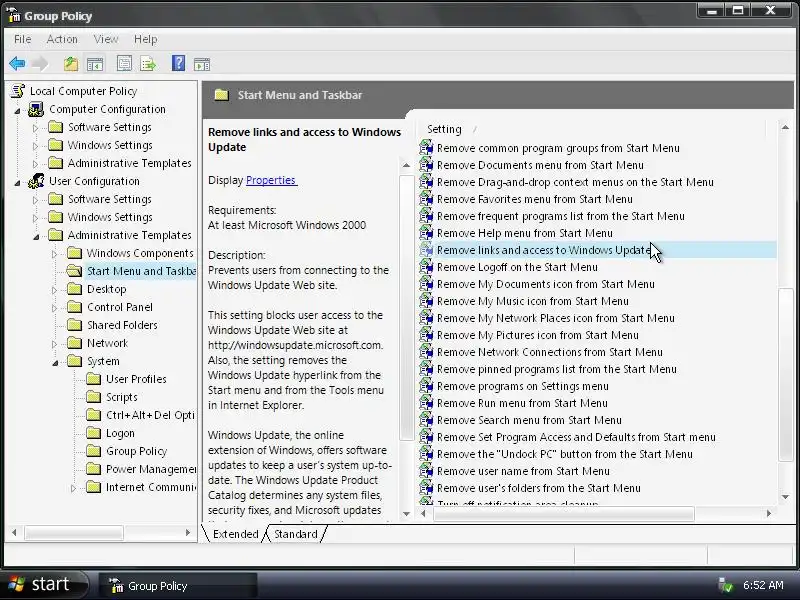Collapse the System tree node
This screenshot has width=800, height=600.
(x=55, y=362)
